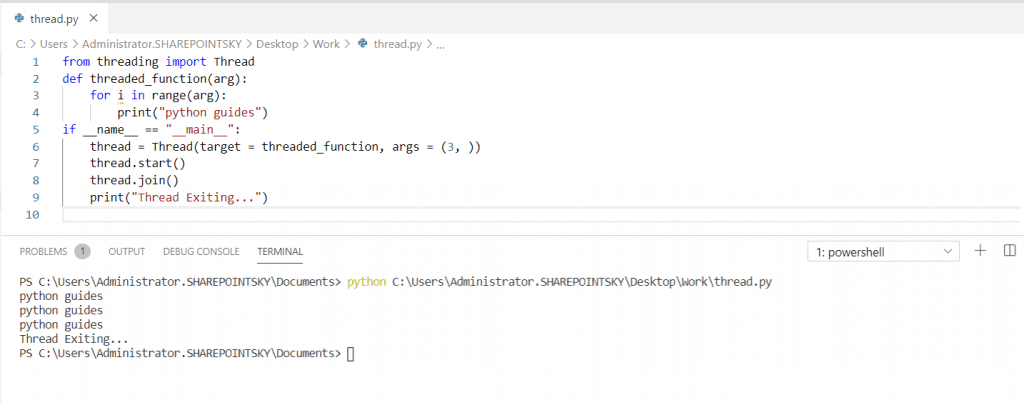The height and width of the screenshot is (405, 1024).
Task: Click the Python icon in the breadcrumb path
Action: (x=364, y=44)
